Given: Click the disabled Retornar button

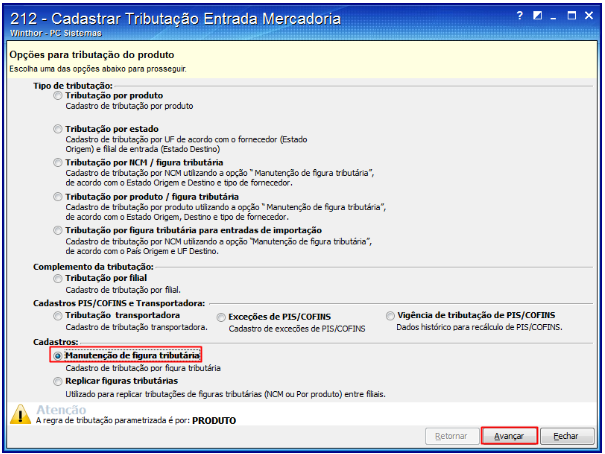Looking at the screenshot, I should (452, 436).
